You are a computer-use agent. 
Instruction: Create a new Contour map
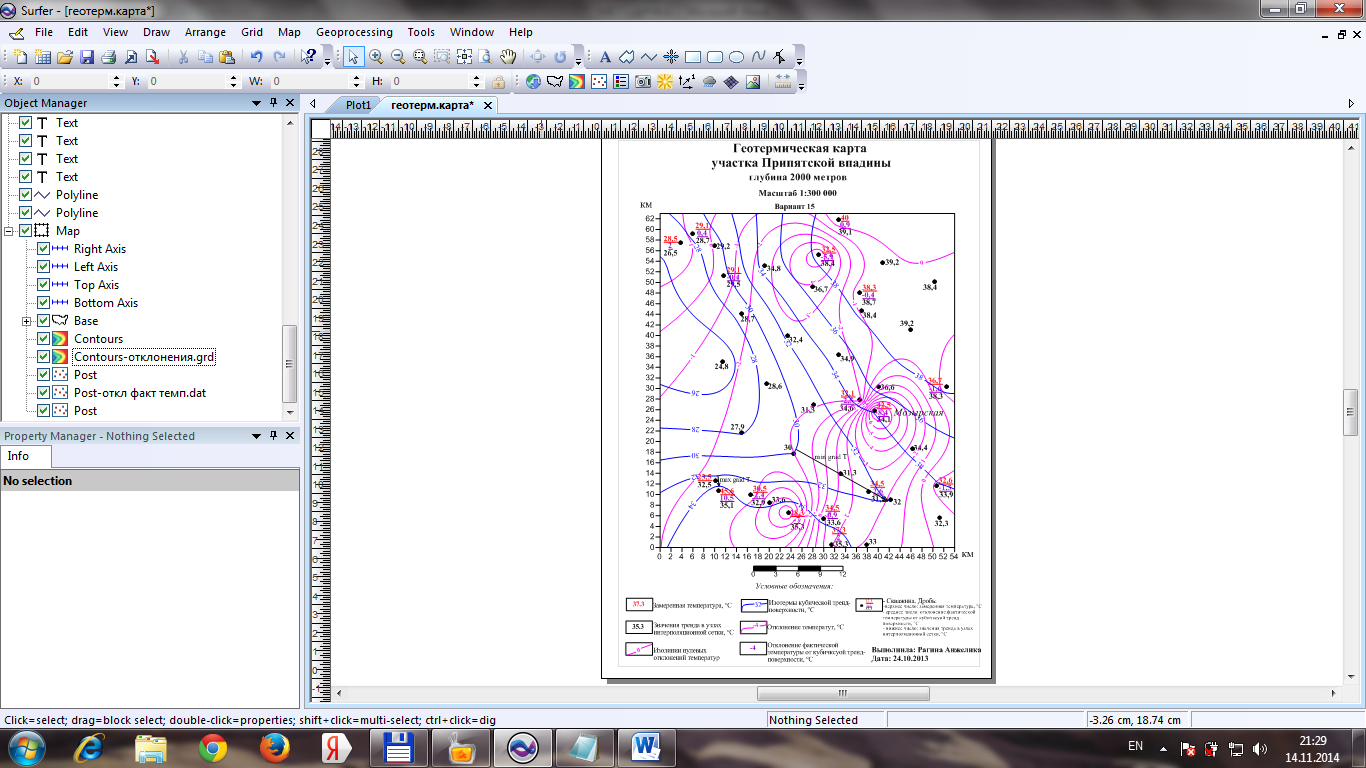click(577, 82)
